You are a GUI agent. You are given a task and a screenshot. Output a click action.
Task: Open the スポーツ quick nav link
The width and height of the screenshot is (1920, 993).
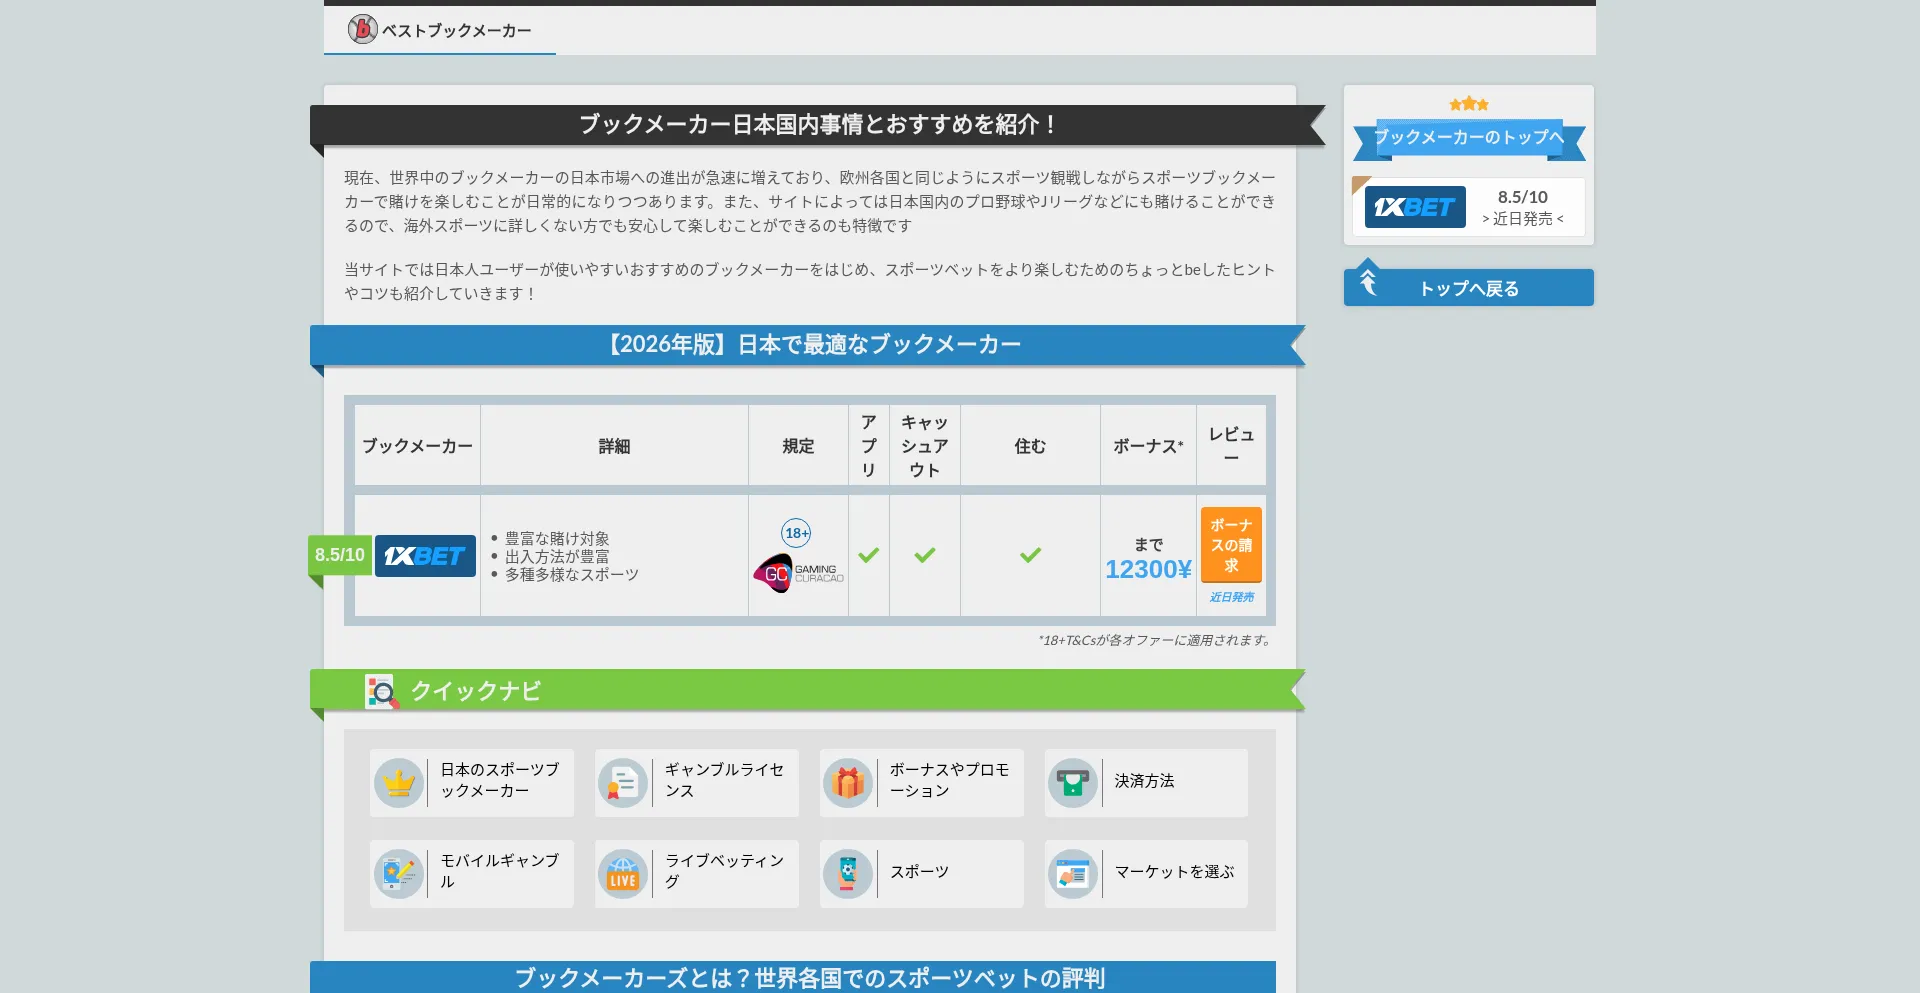922,874
